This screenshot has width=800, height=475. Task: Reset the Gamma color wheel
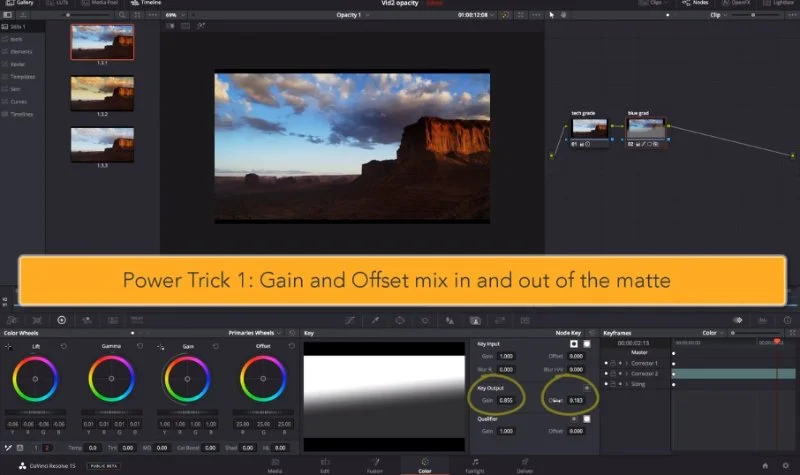(x=140, y=346)
